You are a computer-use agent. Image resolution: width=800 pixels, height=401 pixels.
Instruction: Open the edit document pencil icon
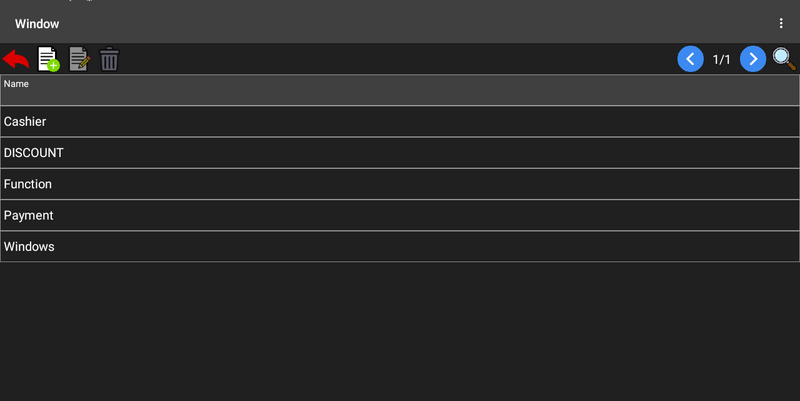[79, 59]
